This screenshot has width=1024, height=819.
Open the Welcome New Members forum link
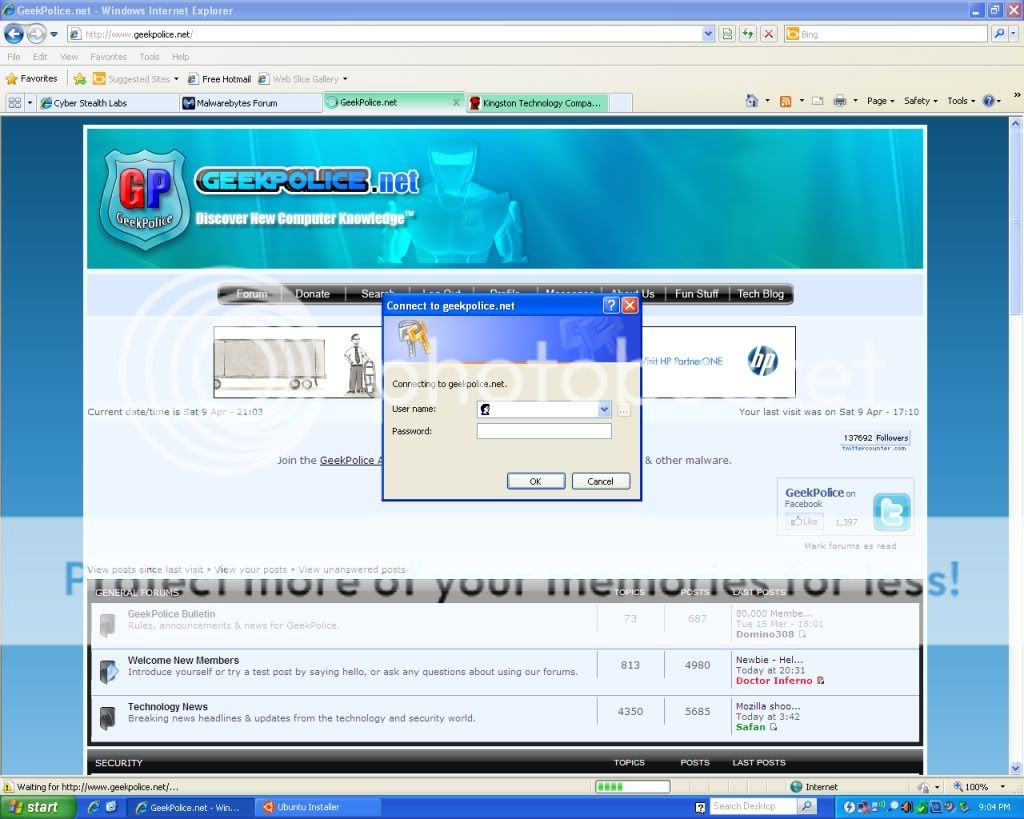[x=183, y=660]
